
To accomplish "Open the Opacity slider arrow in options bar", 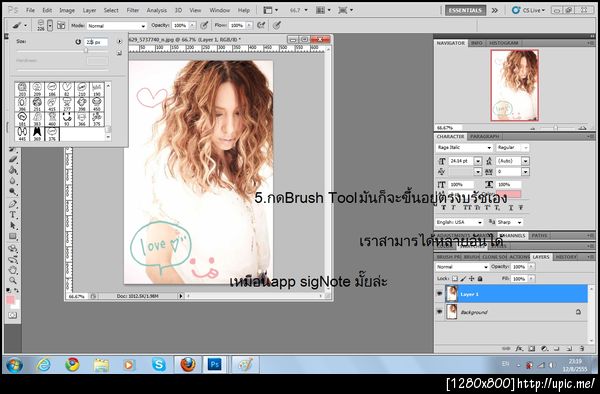I will [192, 26].
